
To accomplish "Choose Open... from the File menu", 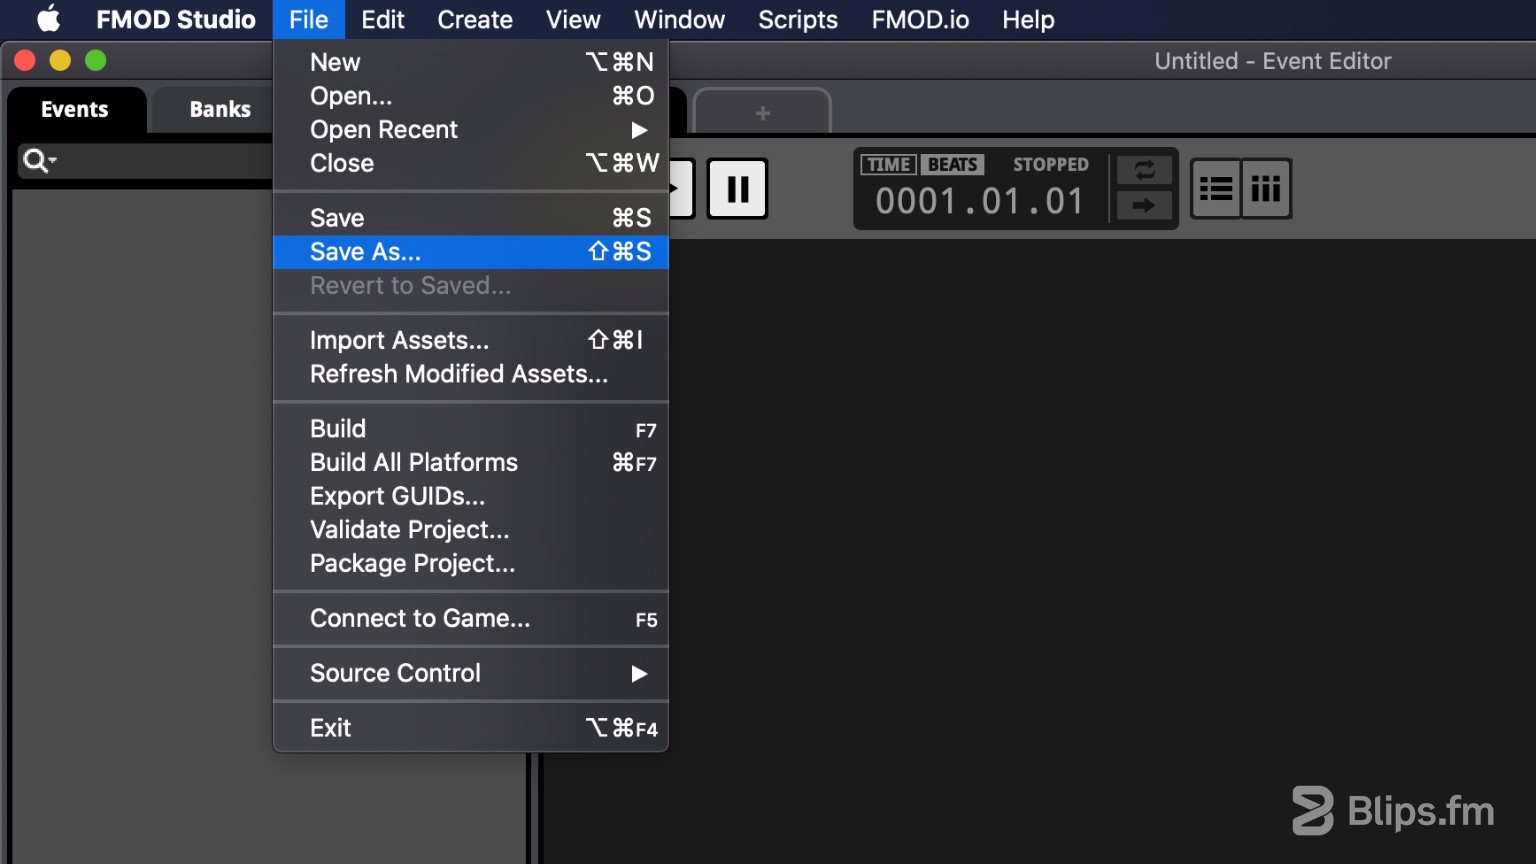I will [470, 96].
